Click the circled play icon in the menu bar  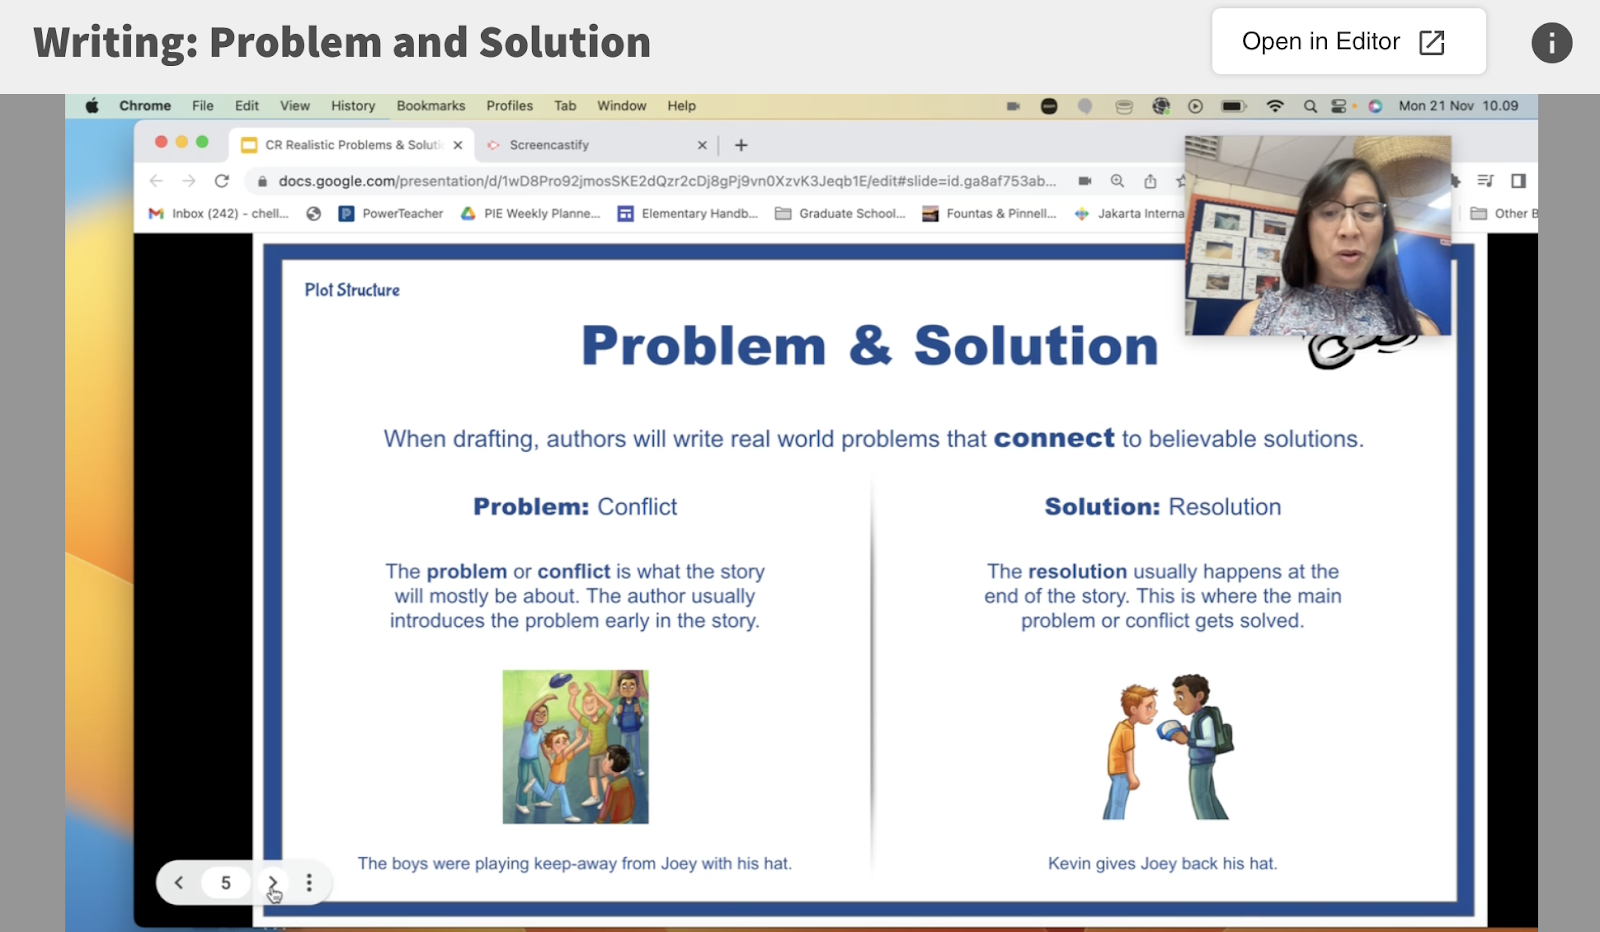tap(1196, 106)
